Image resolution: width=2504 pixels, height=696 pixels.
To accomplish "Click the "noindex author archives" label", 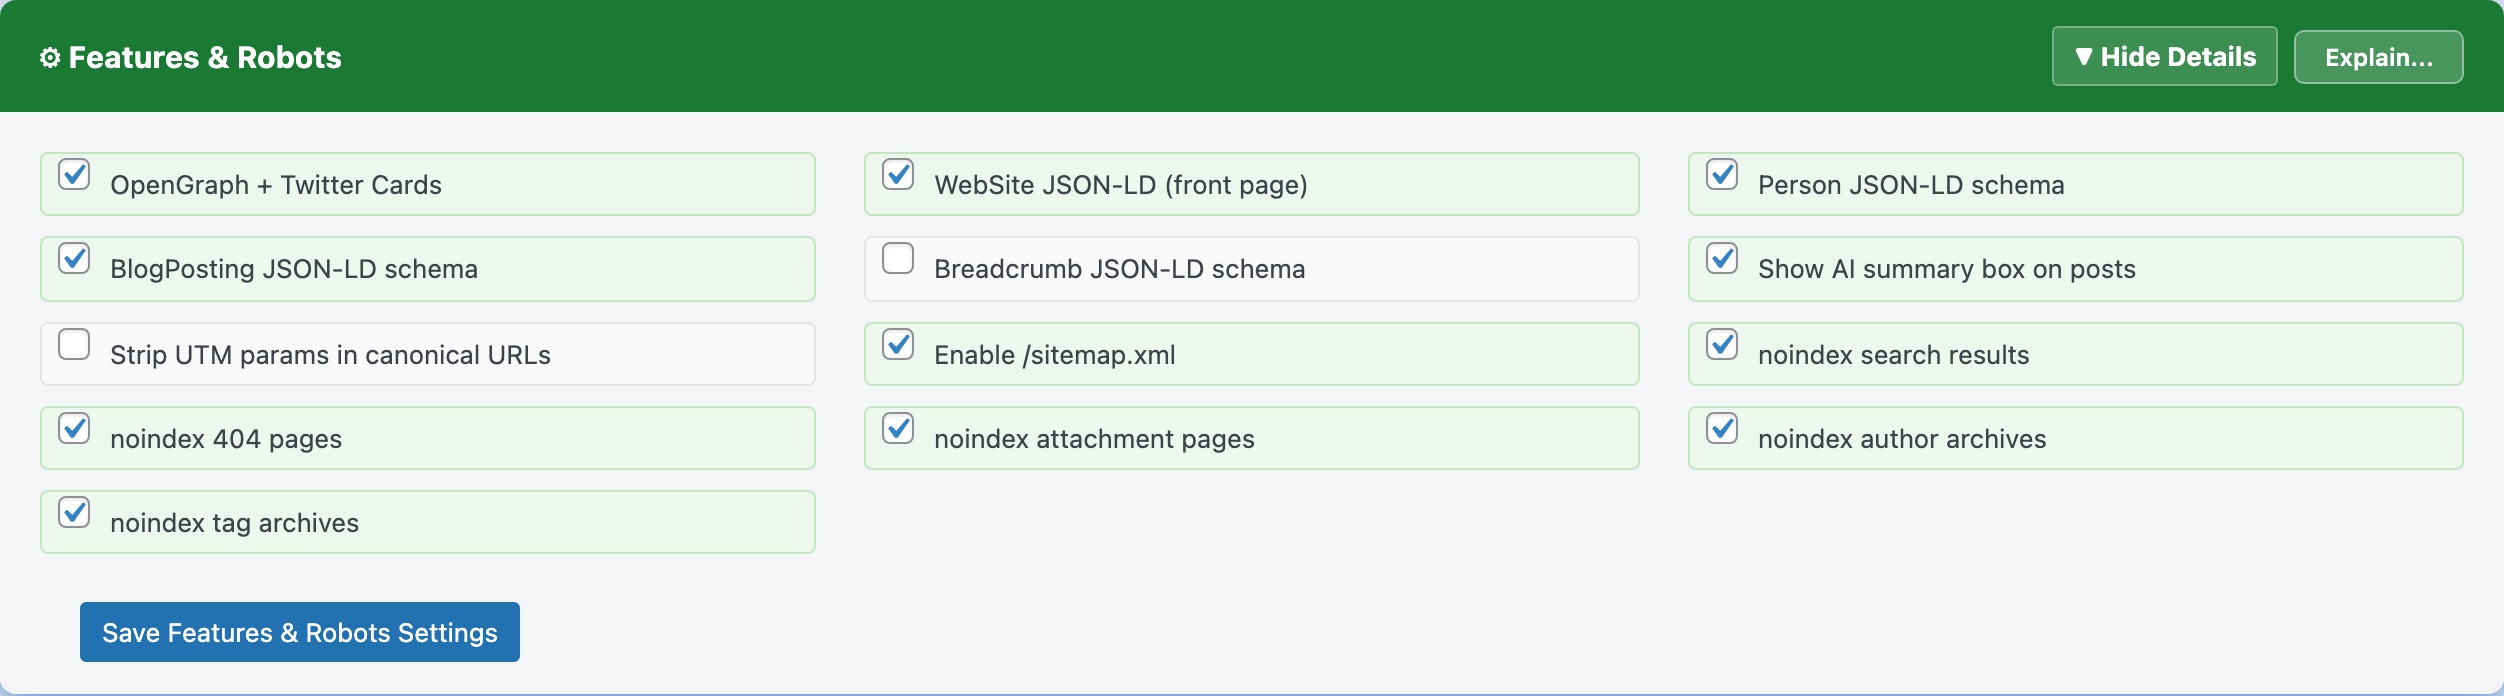I will point(1902,439).
